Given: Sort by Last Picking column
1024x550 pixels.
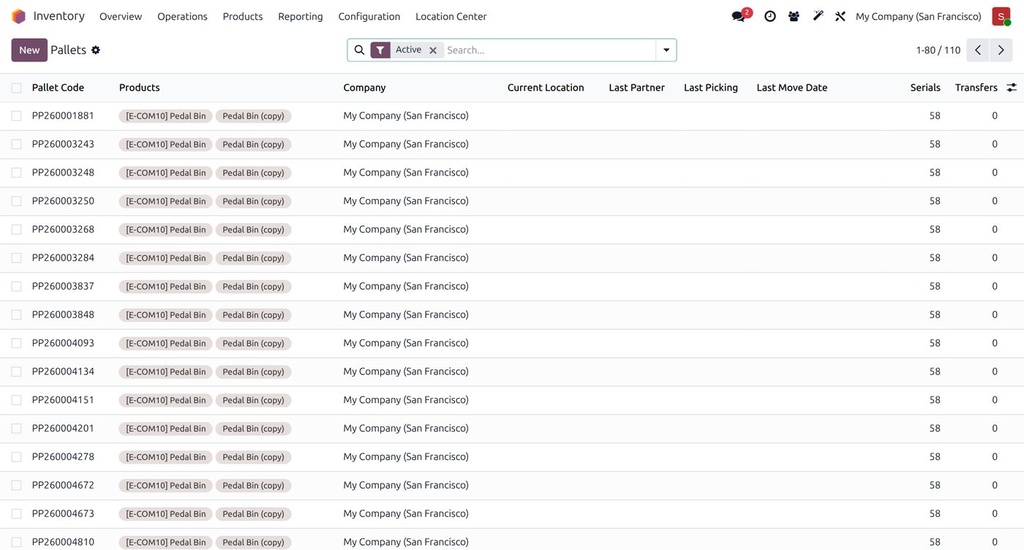Looking at the screenshot, I should [x=711, y=88].
